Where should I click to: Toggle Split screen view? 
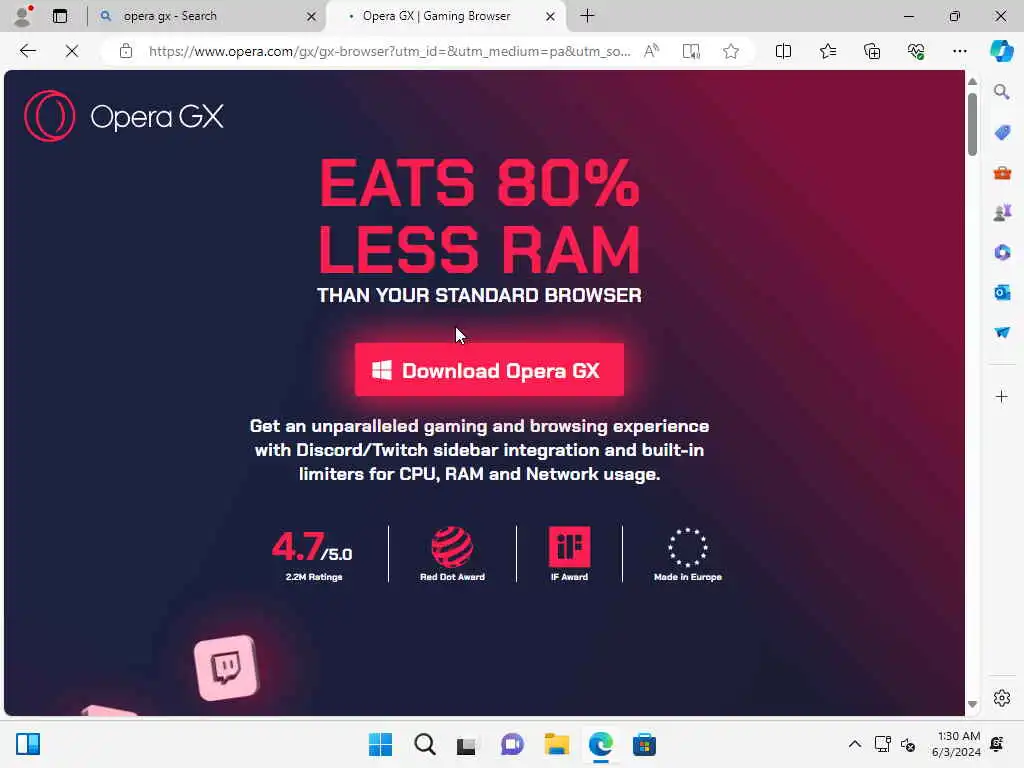[x=783, y=51]
